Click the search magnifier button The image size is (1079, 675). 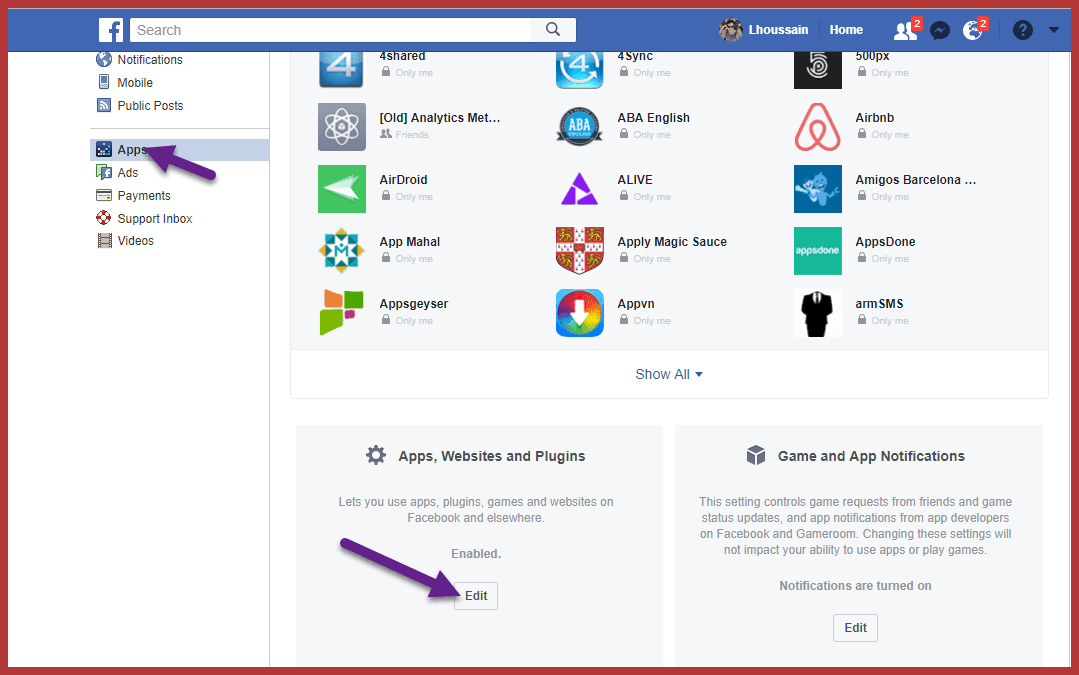pyautogui.click(x=553, y=30)
